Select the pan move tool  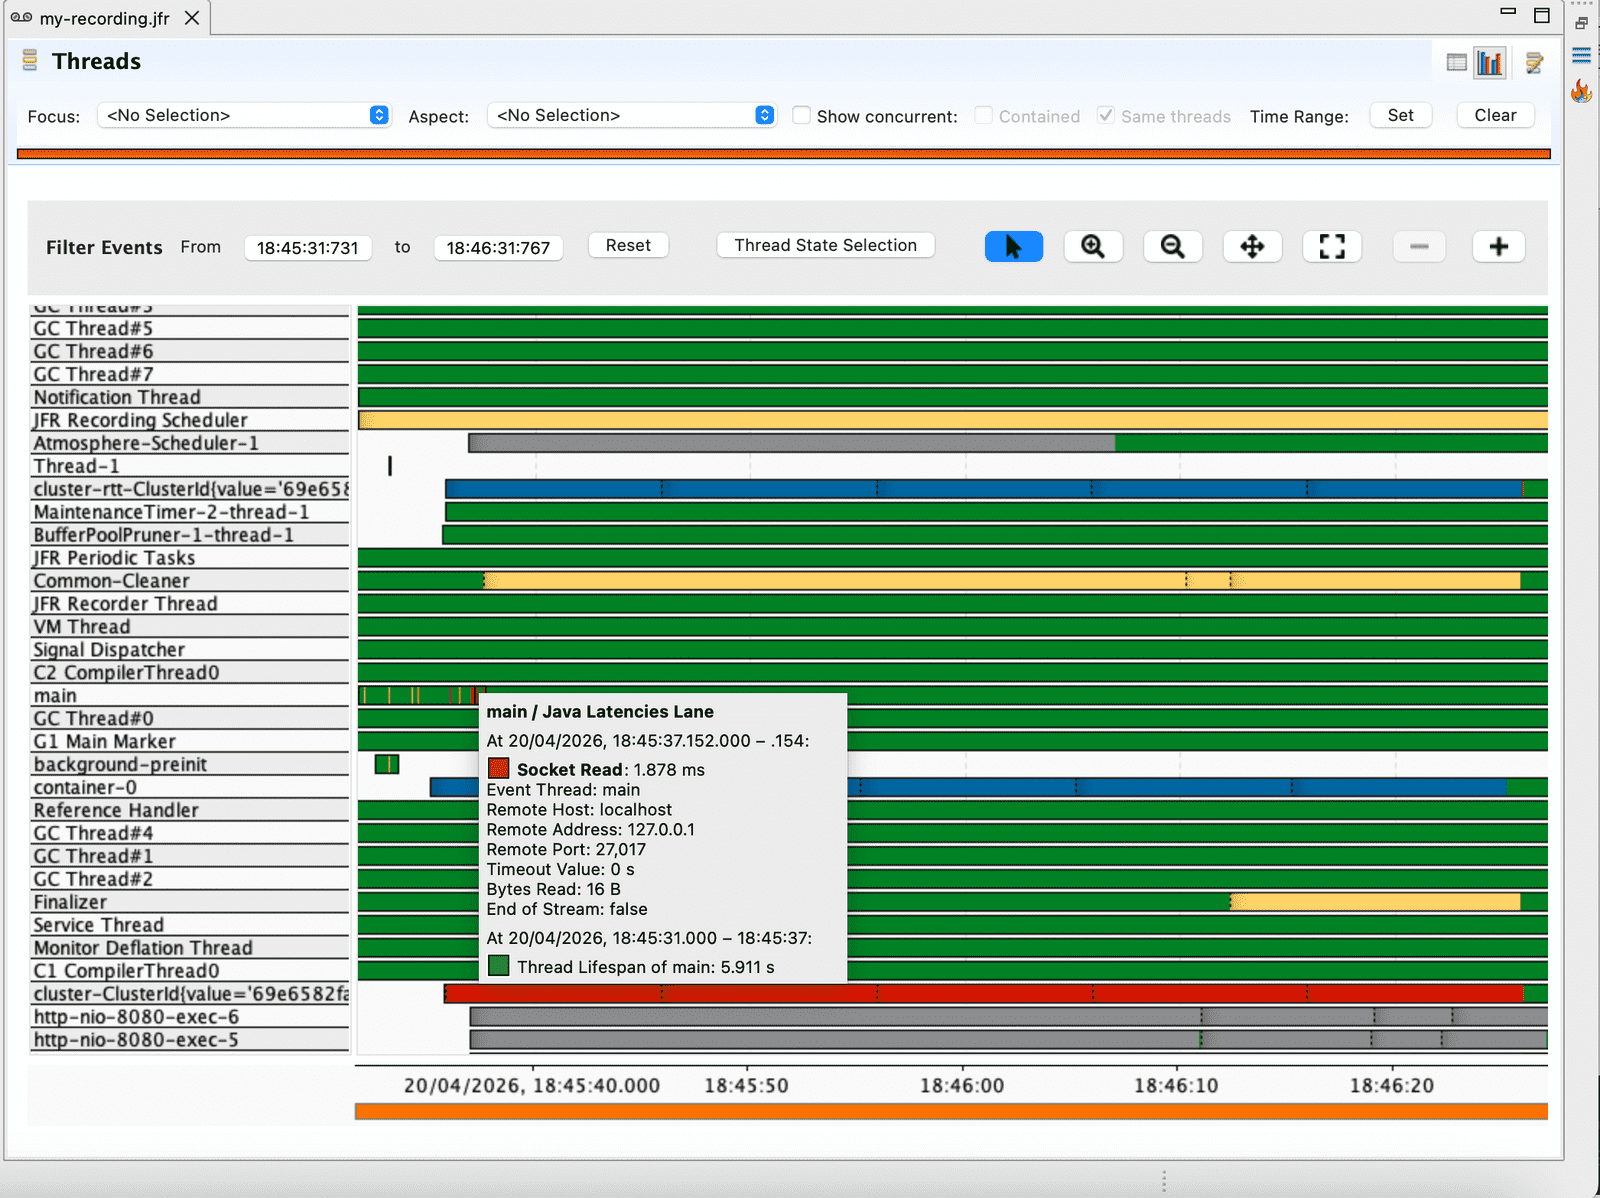point(1252,247)
